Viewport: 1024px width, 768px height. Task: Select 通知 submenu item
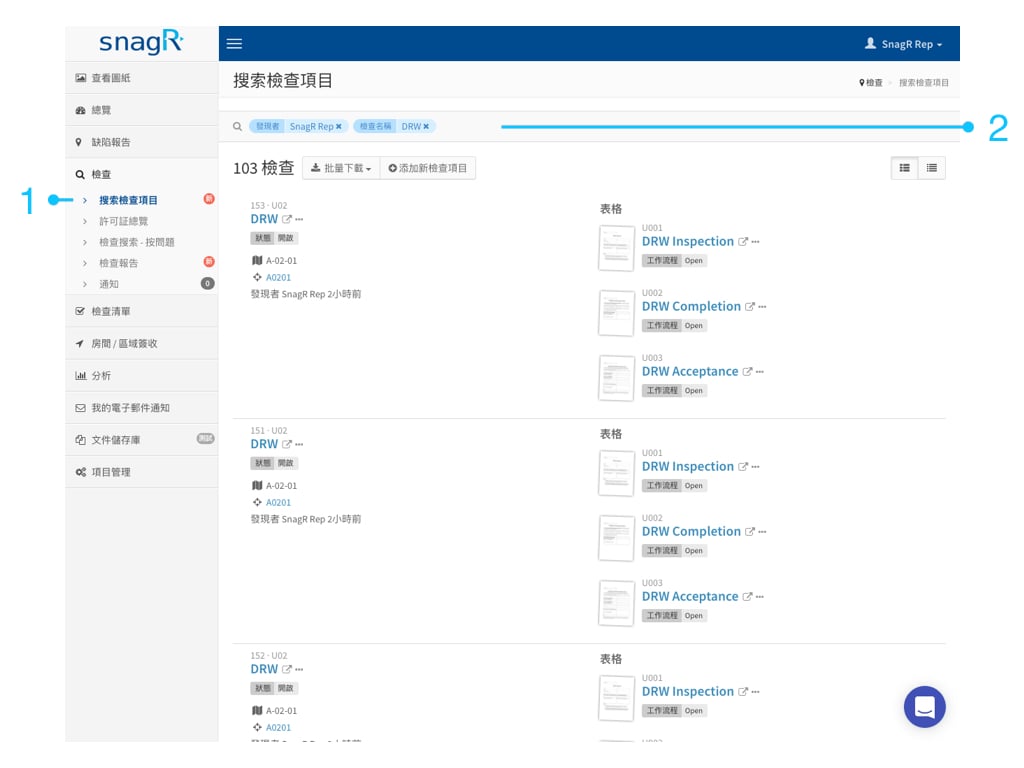coord(108,283)
